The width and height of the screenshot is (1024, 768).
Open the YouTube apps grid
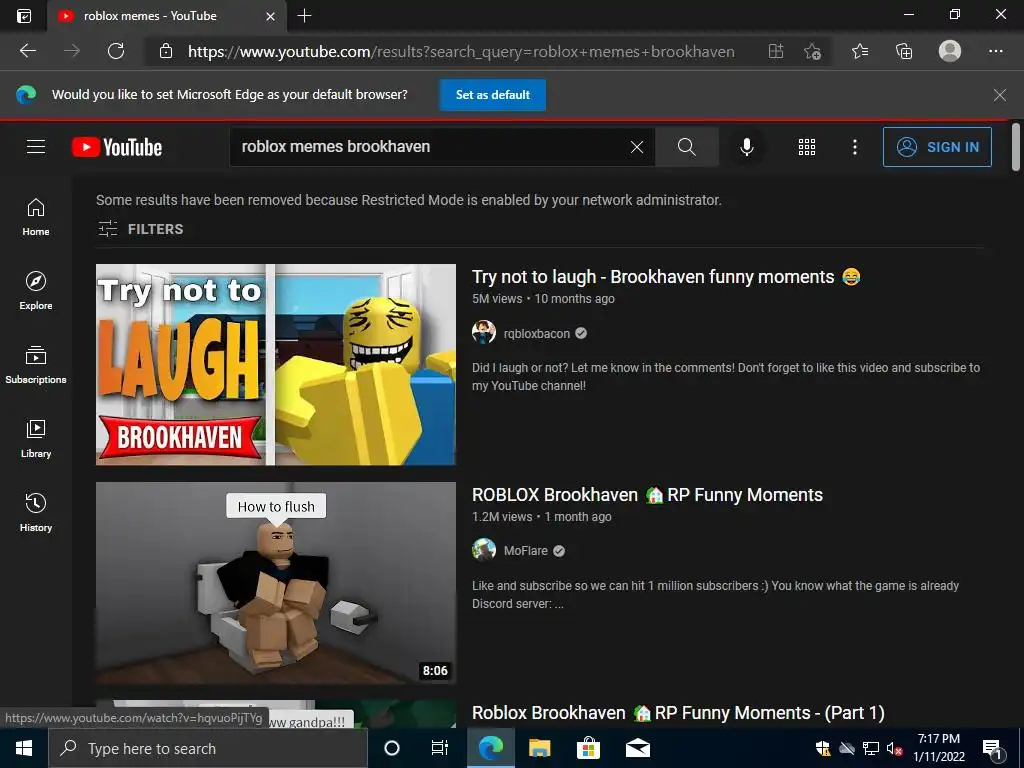807,147
